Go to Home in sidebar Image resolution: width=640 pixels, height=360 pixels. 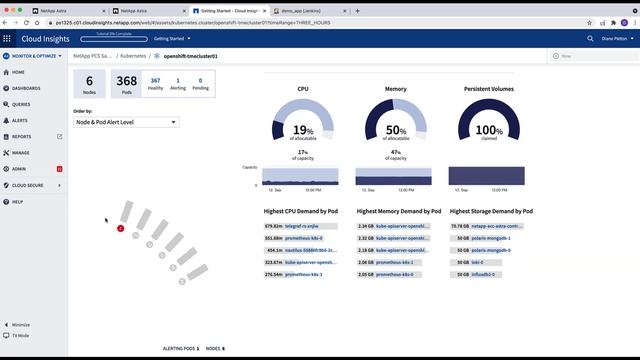click(18, 72)
